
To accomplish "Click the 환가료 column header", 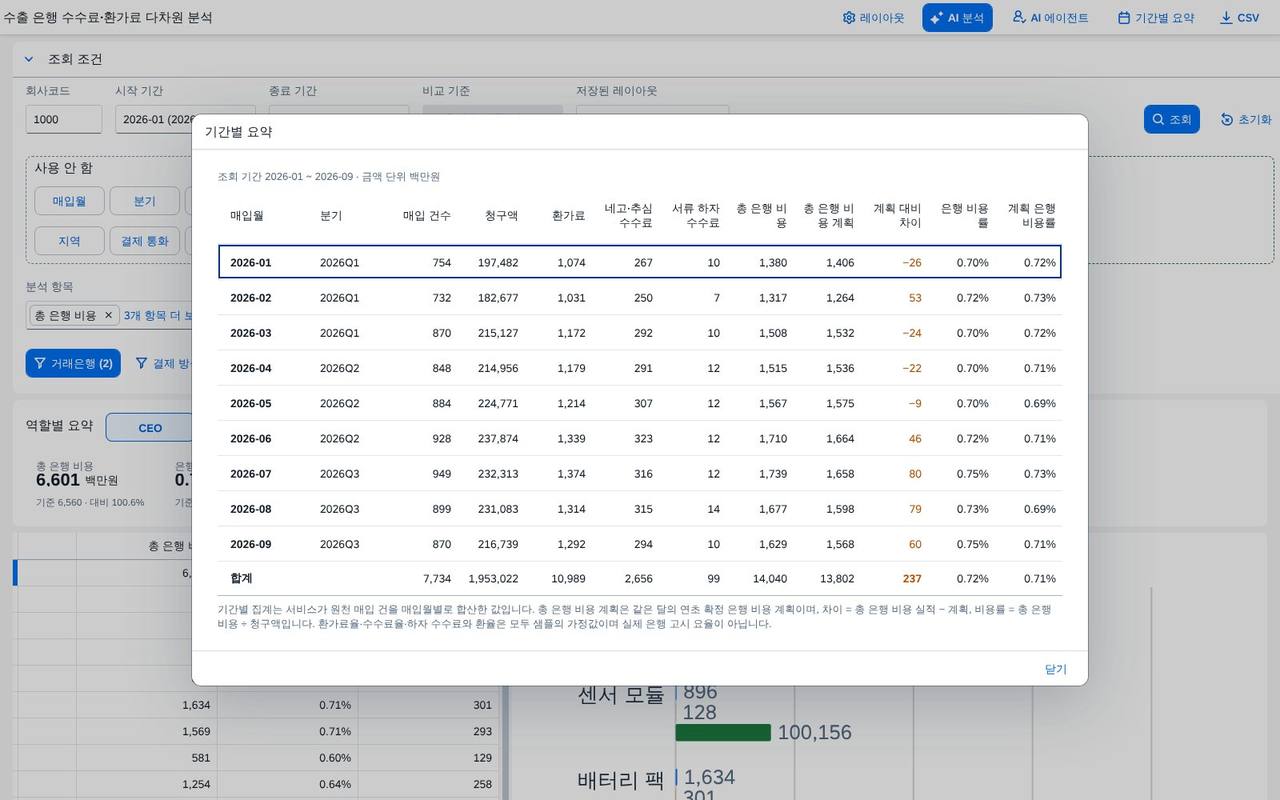I will (568, 215).
